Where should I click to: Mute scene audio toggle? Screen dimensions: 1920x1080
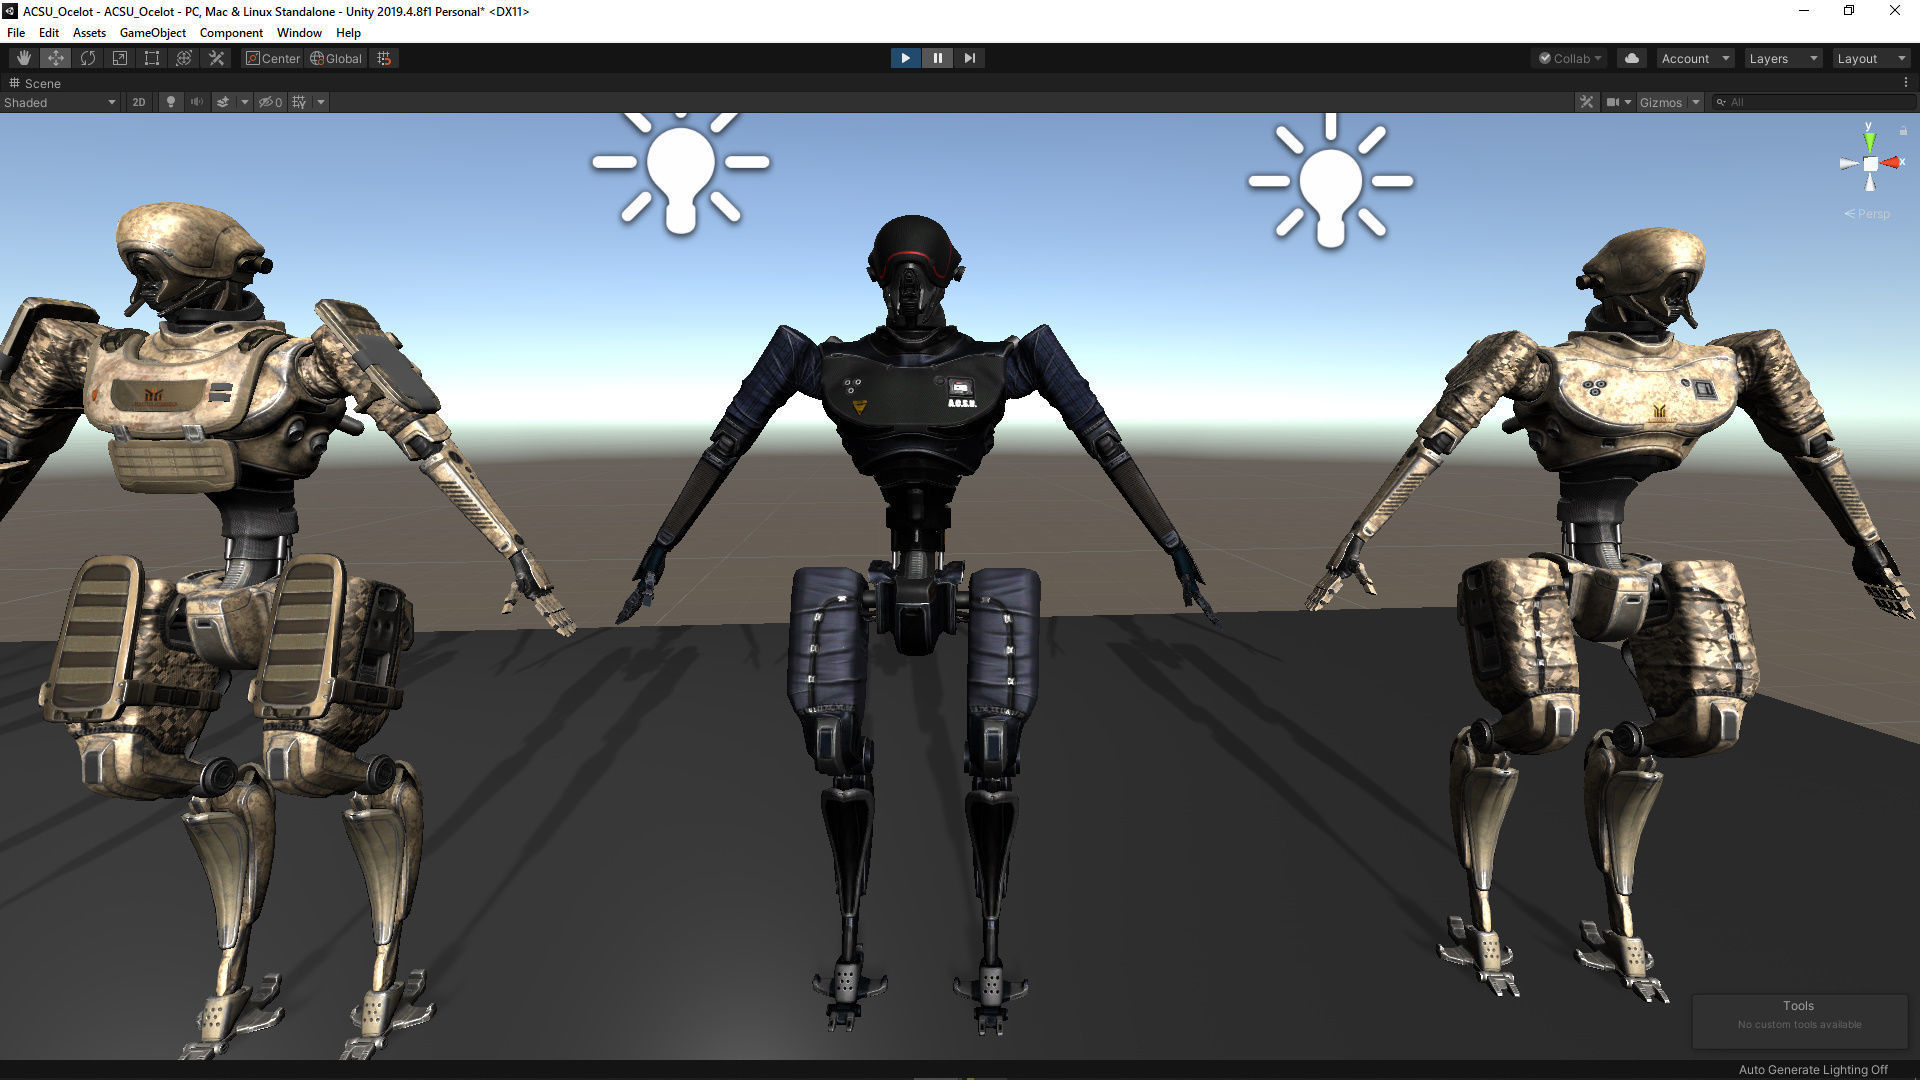point(197,102)
